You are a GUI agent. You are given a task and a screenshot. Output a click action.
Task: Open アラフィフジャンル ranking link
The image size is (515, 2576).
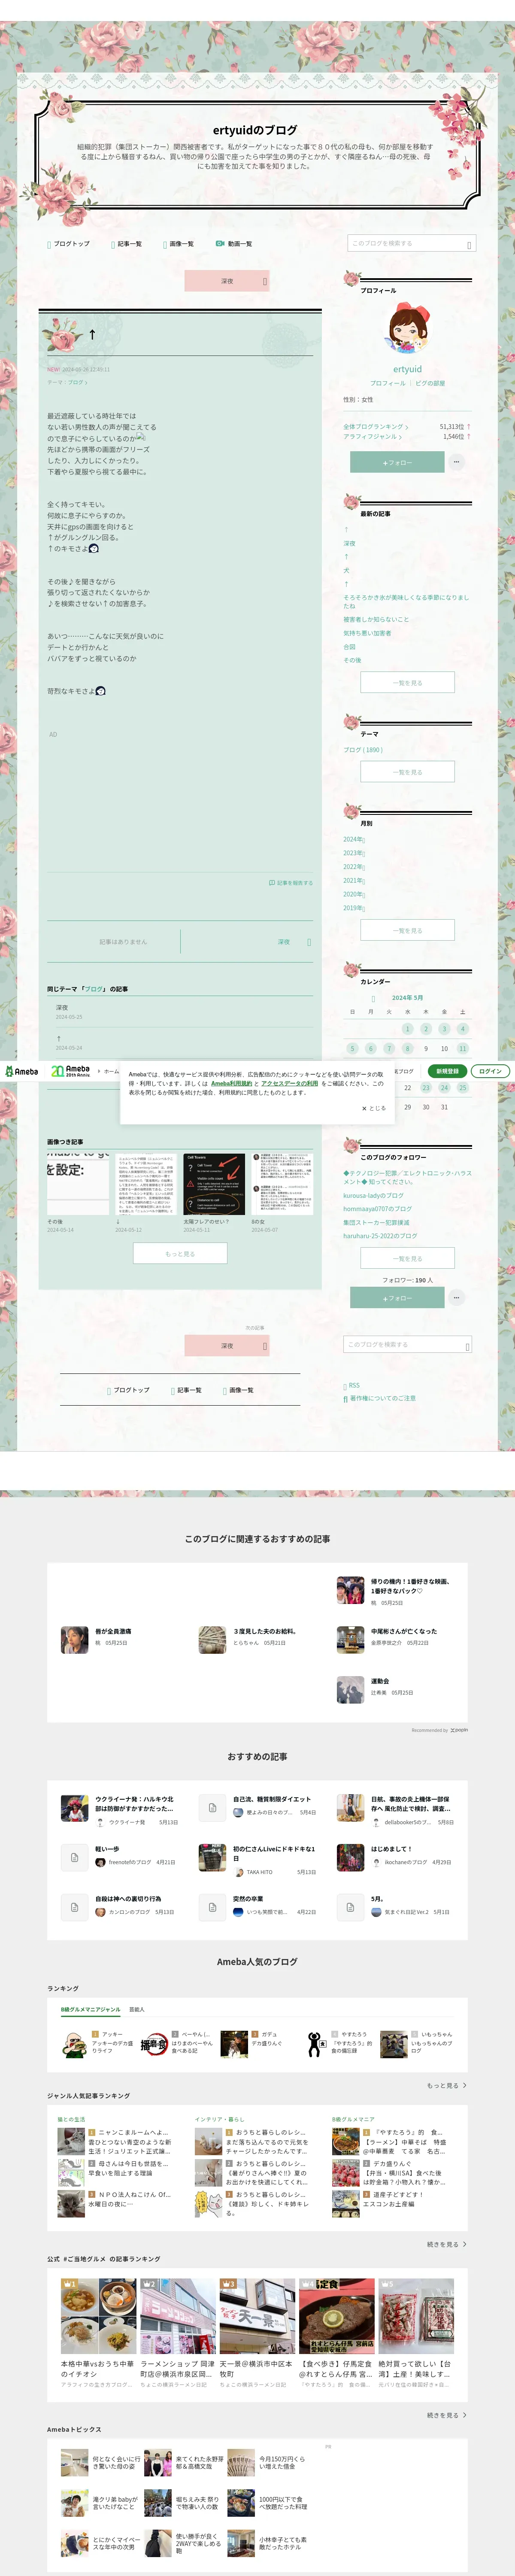pos(372,436)
